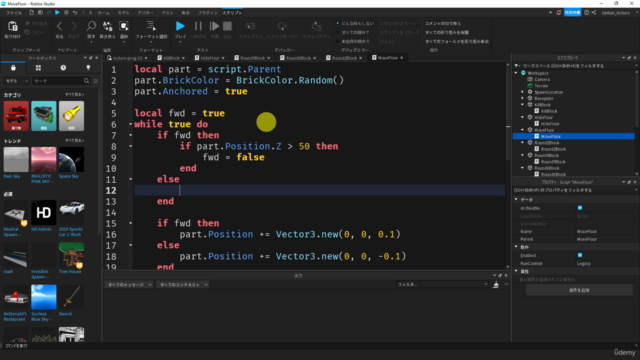Start the large blue Play button
Image resolution: width=640 pixels, height=360 pixels.
point(180,27)
